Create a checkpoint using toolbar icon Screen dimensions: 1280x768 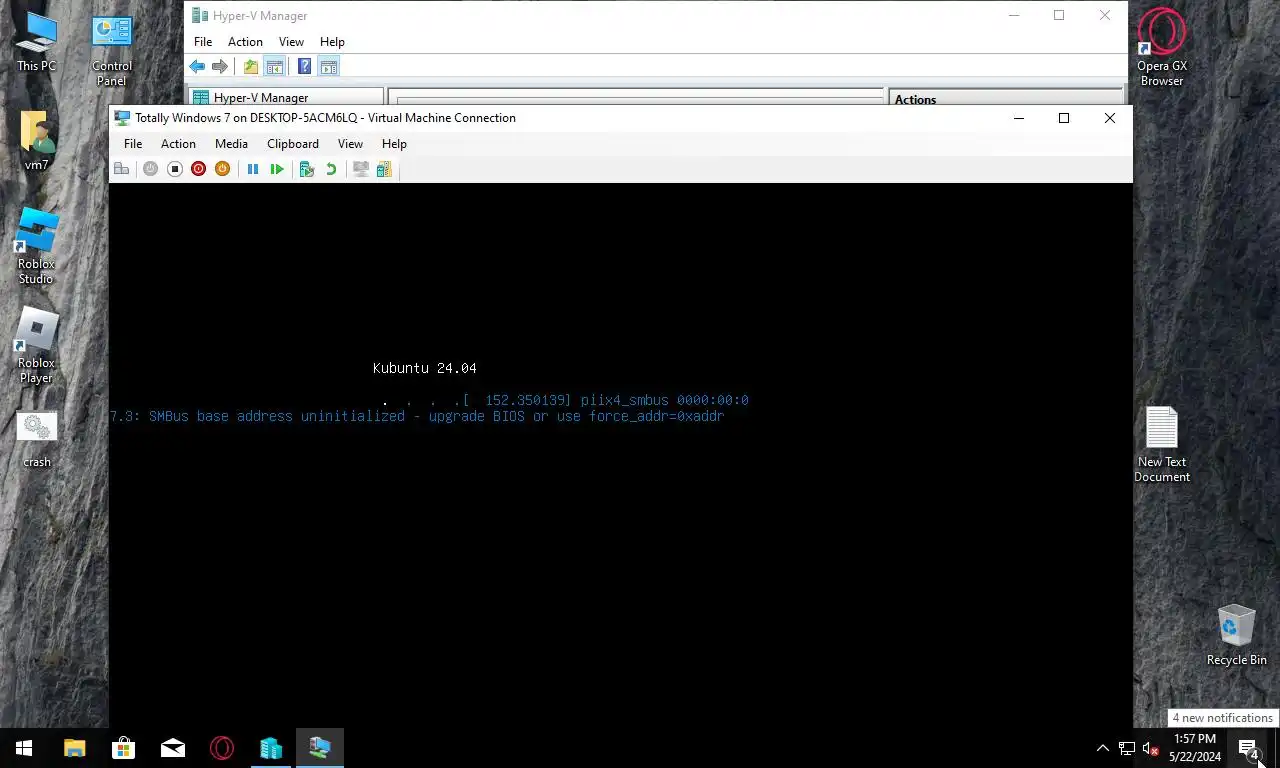pos(307,169)
